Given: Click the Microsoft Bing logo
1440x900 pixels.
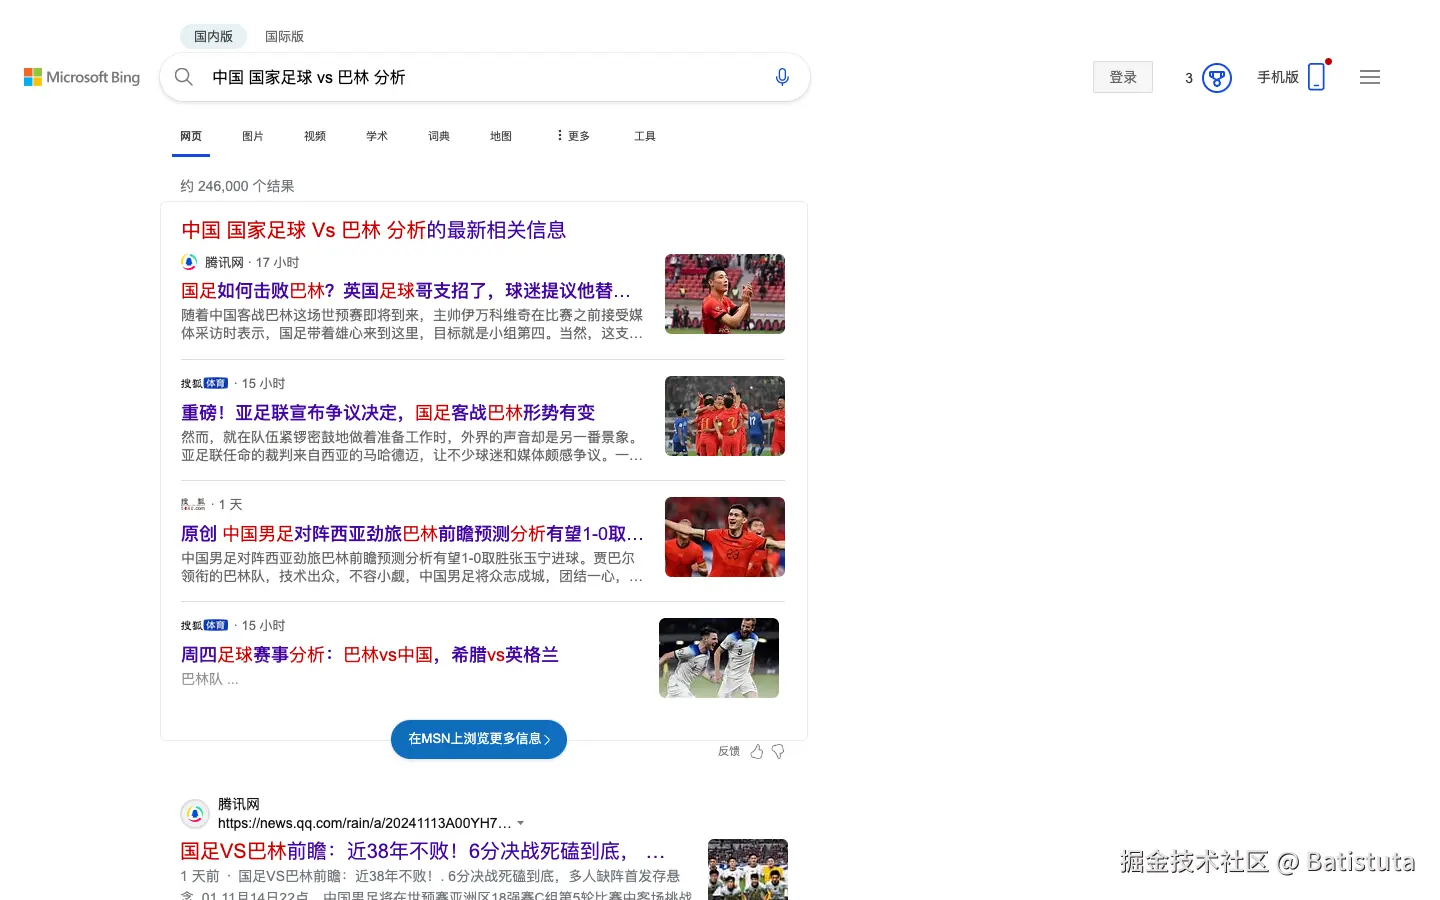Looking at the screenshot, I should pyautogui.click(x=82, y=77).
